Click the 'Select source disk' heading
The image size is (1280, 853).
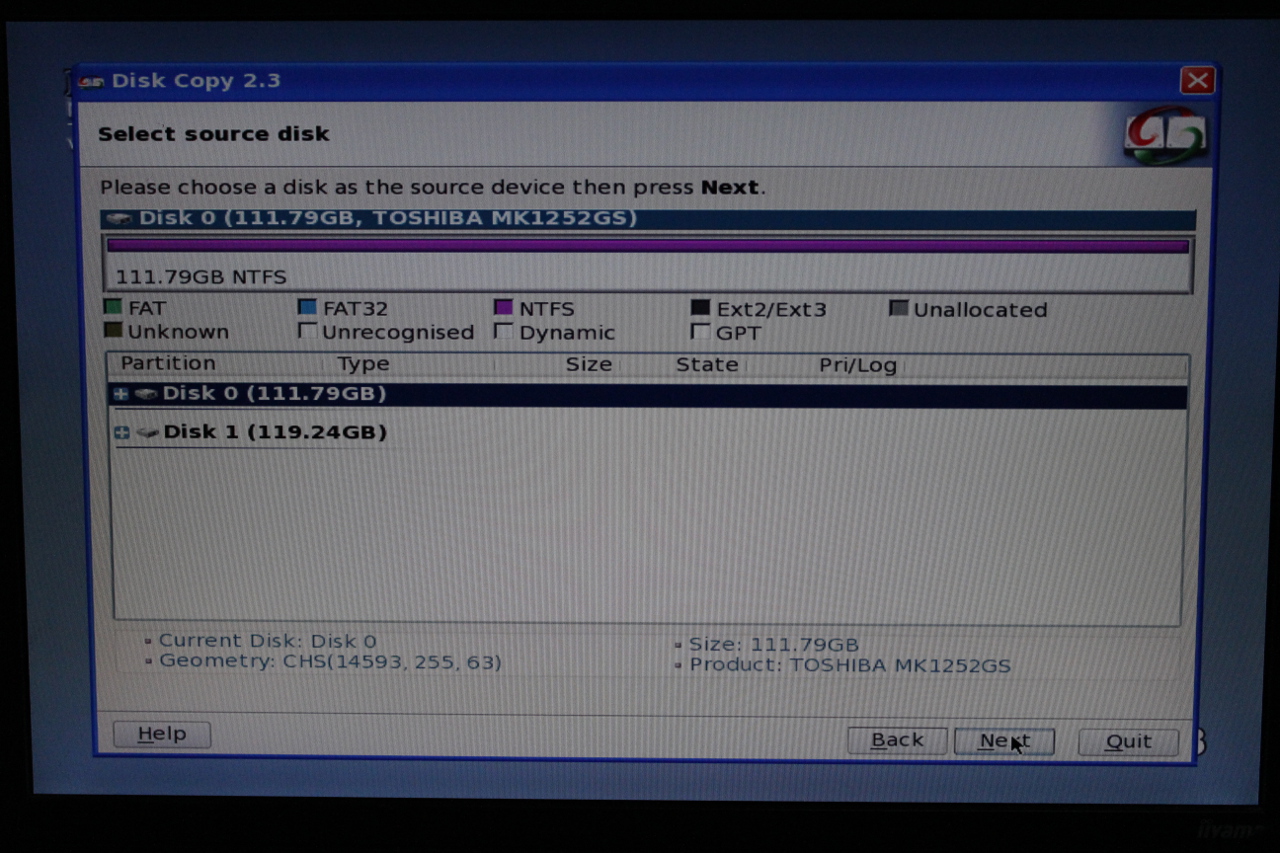213,134
